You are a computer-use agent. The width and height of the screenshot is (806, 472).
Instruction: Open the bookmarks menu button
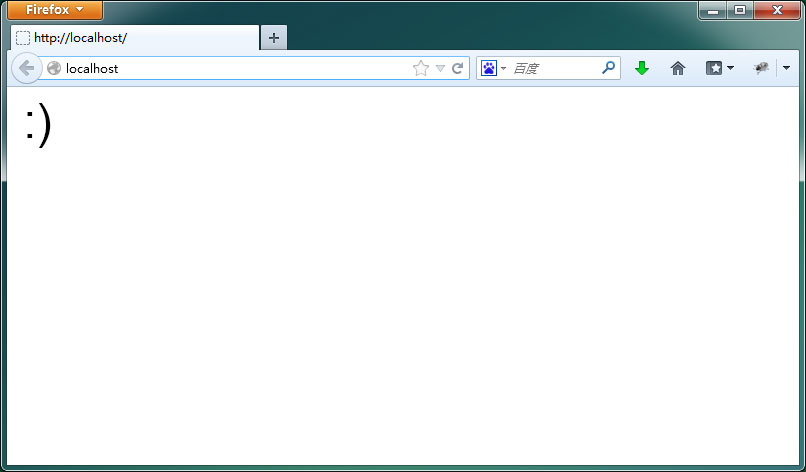pyautogui.click(x=720, y=68)
